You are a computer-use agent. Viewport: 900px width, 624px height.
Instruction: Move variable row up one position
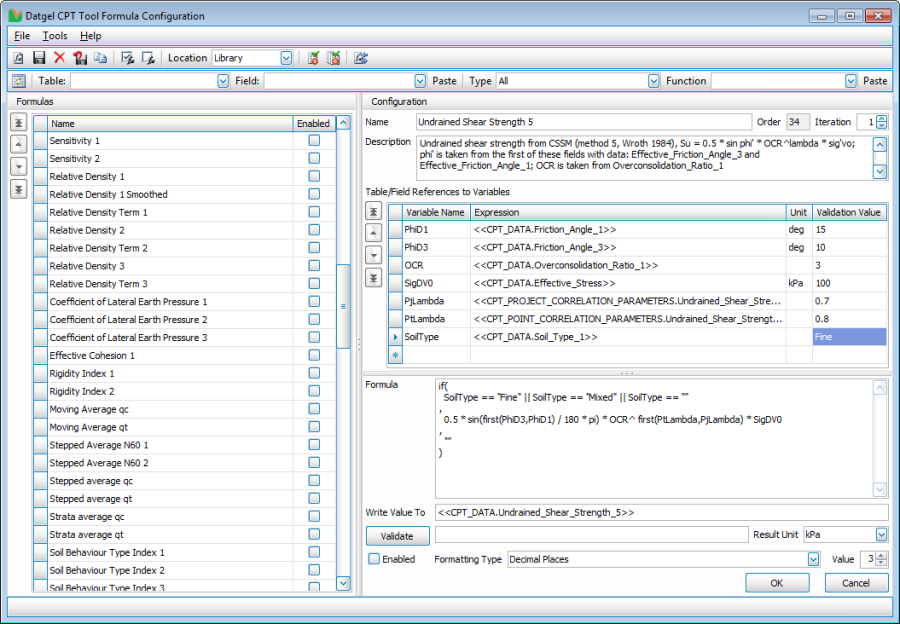[373, 233]
